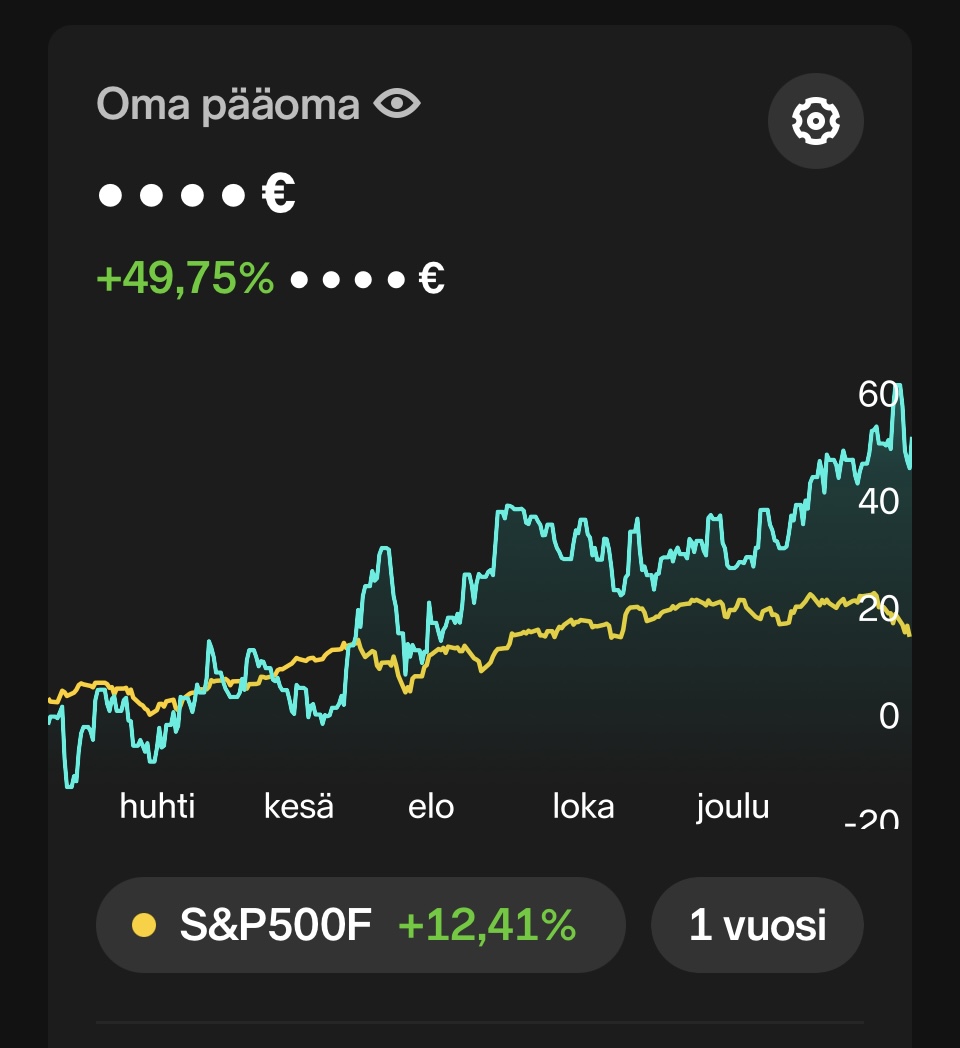960x1048 pixels.
Task: Click the yellow S&P500F color dot
Action: point(144,926)
